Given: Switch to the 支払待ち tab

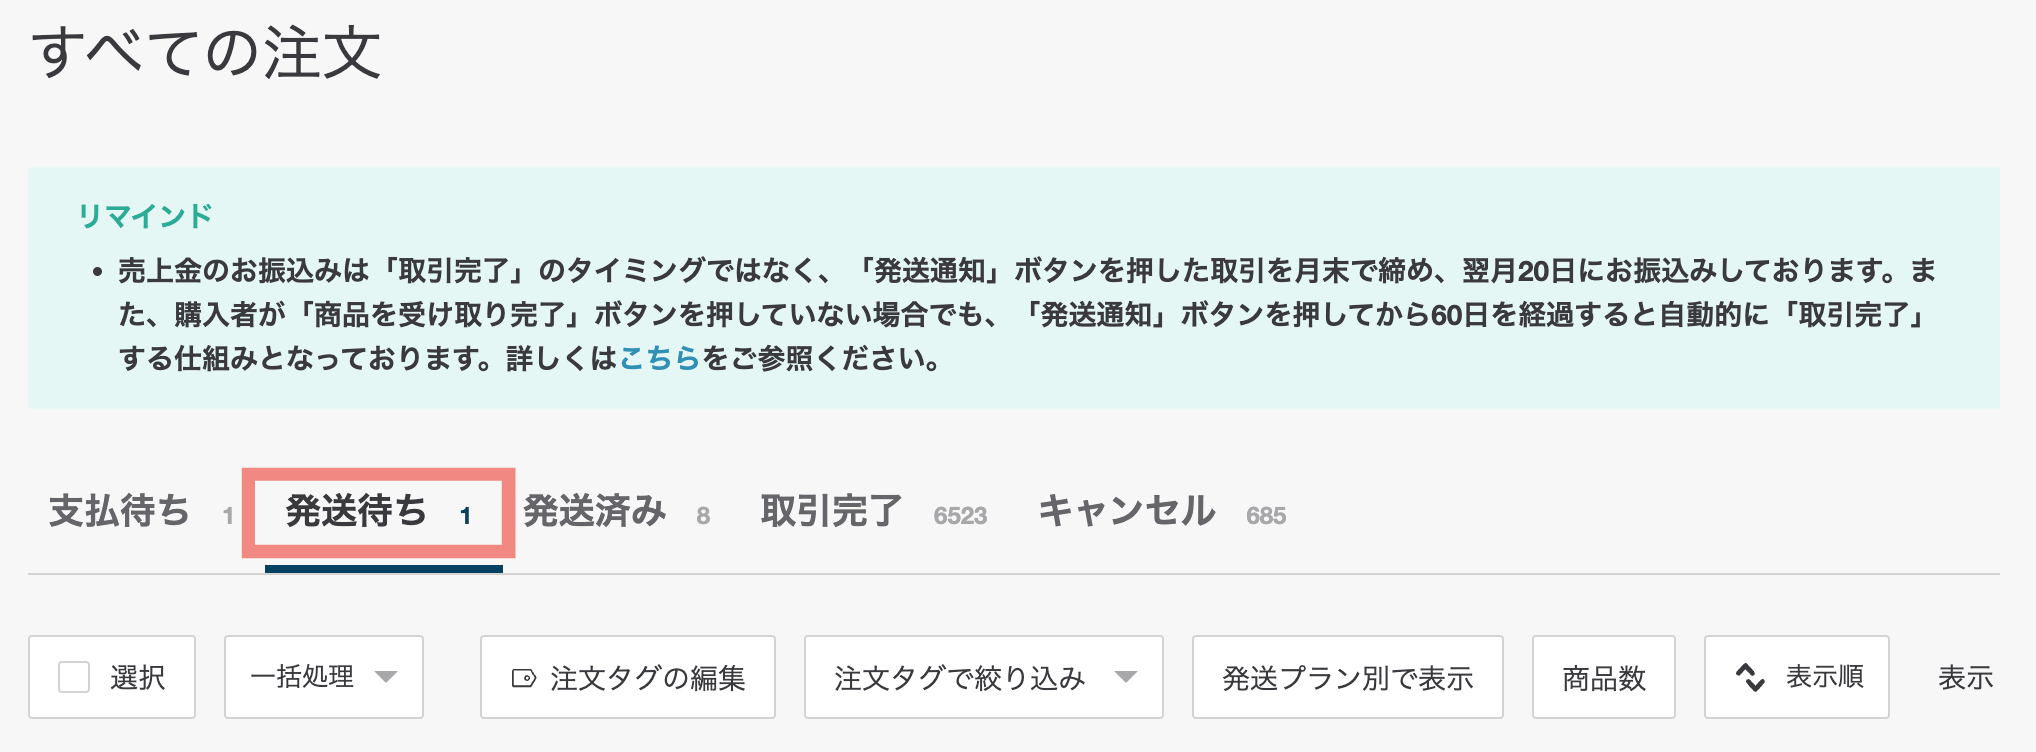Looking at the screenshot, I should tap(120, 511).
